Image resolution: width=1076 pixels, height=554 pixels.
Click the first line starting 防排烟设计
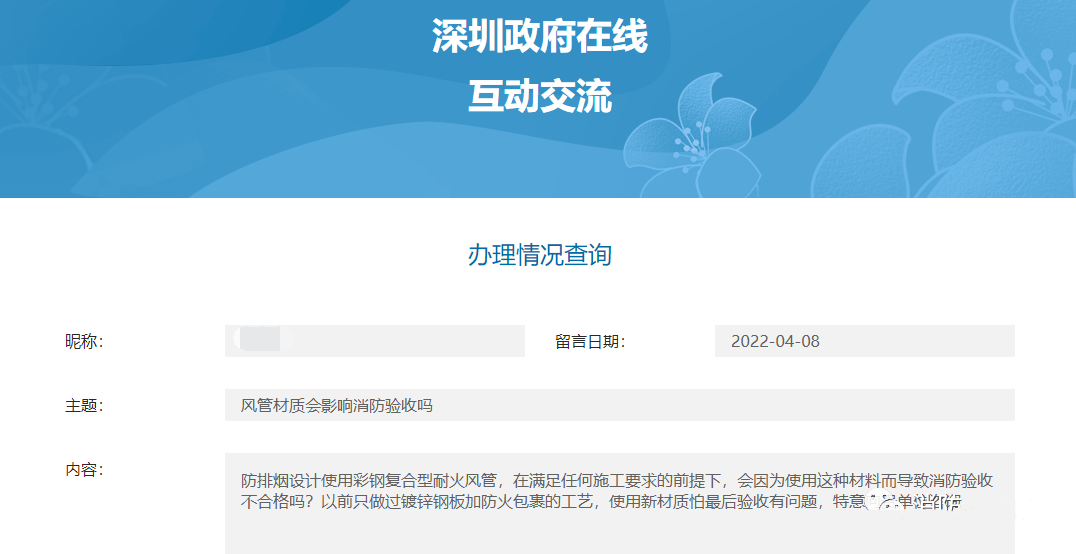(616, 481)
